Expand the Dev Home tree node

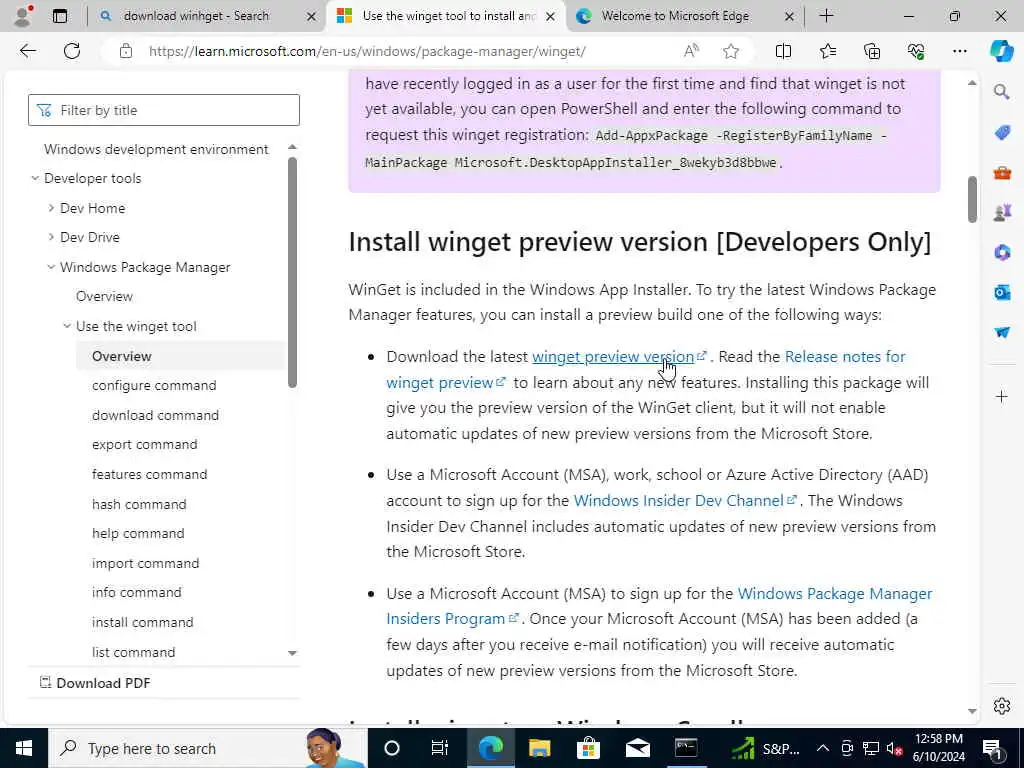[x=51, y=208]
